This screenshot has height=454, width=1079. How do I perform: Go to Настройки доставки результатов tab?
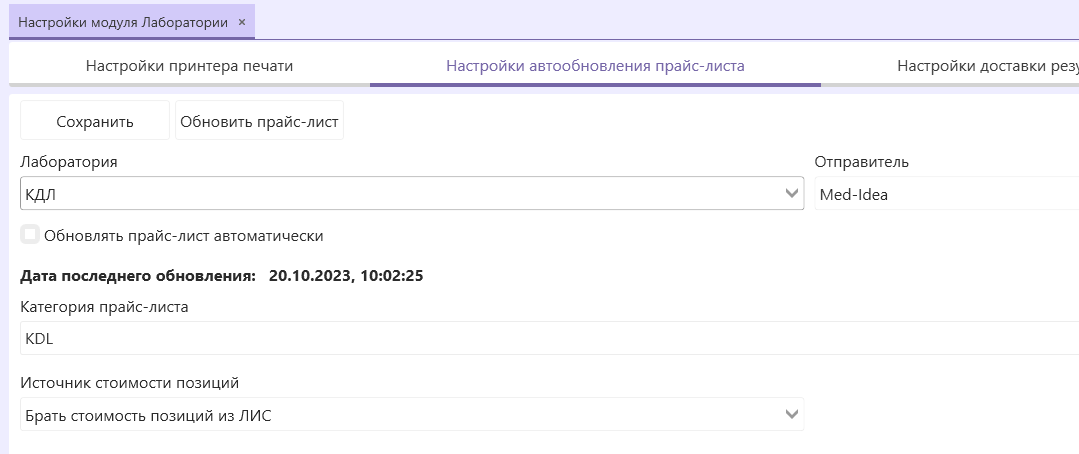pos(985,66)
